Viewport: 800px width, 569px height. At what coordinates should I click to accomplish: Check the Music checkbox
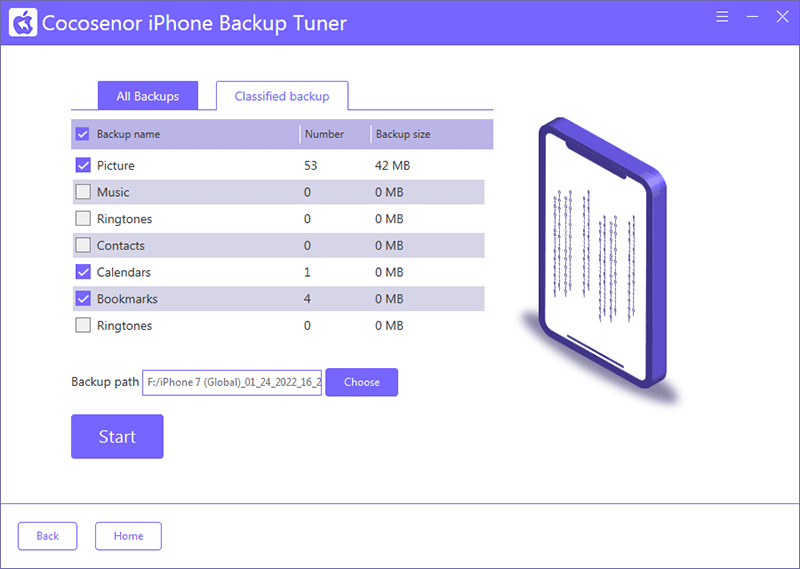pyautogui.click(x=83, y=192)
